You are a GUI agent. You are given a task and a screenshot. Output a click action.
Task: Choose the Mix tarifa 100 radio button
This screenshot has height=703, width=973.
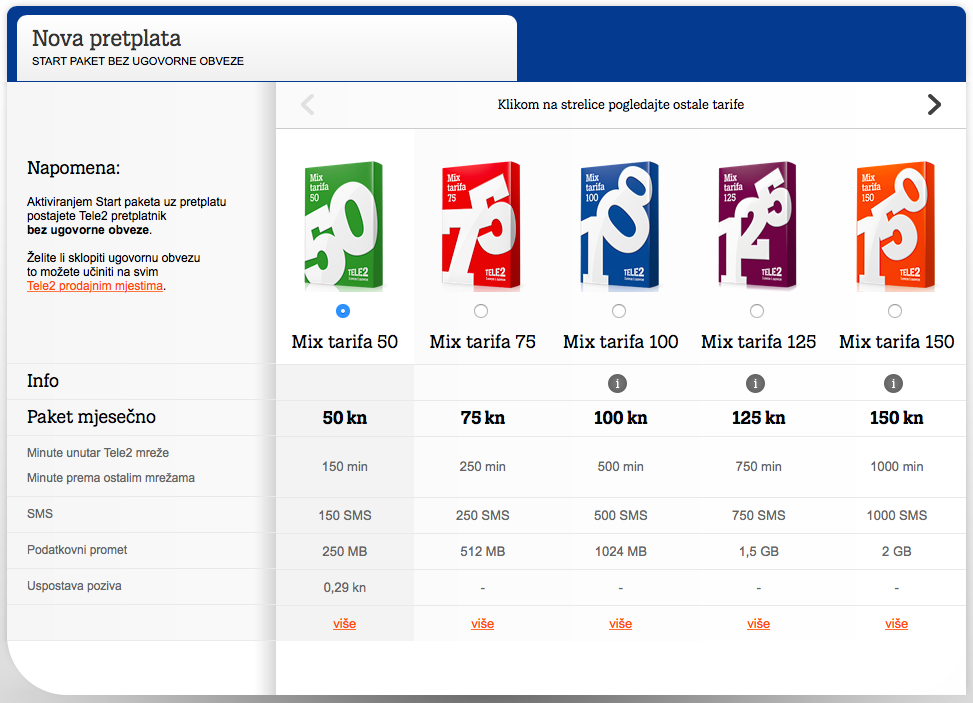619,311
